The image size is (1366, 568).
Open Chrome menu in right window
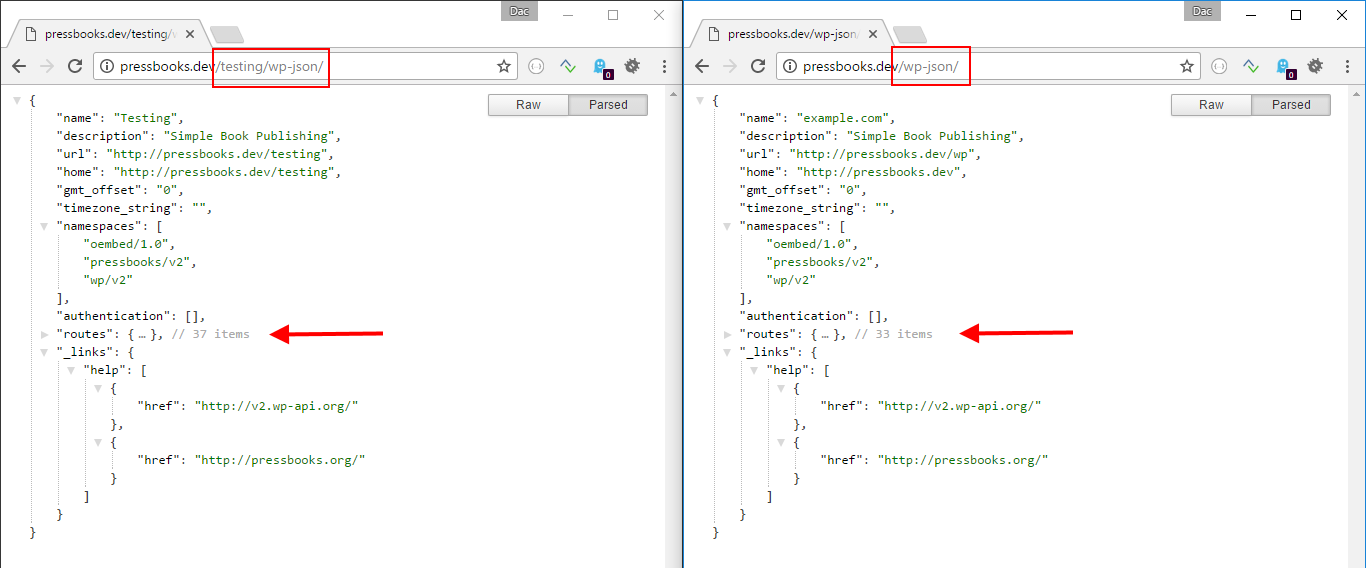(x=1348, y=66)
